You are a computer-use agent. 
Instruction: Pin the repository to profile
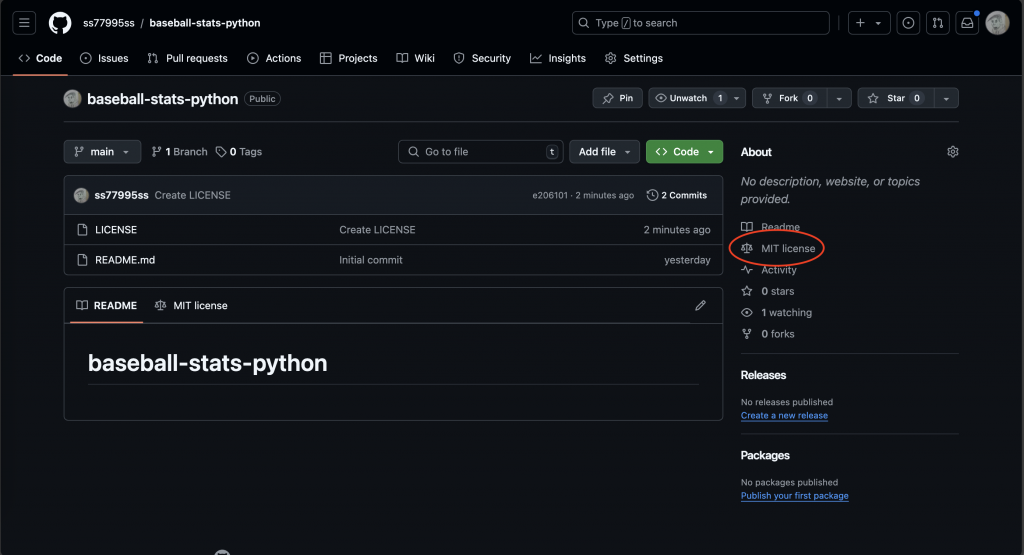click(x=617, y=98)
